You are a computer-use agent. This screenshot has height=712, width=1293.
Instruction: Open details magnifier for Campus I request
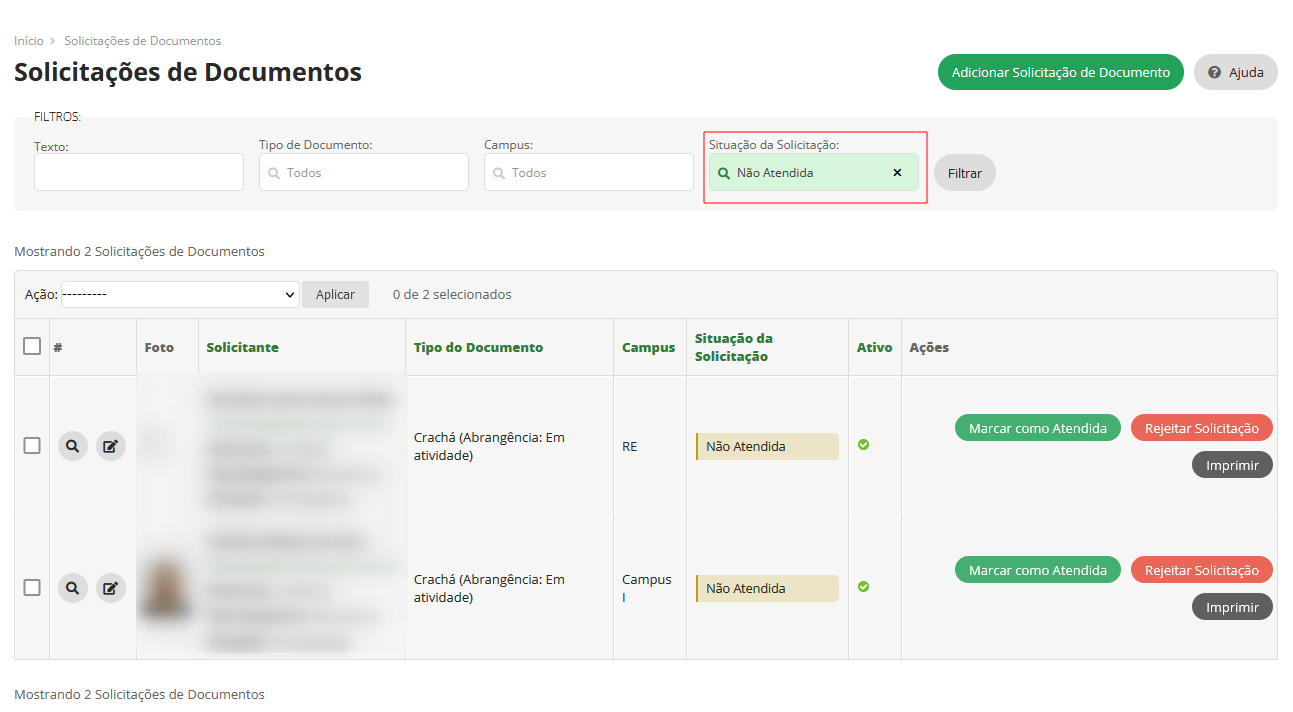[x=72, y=588]
